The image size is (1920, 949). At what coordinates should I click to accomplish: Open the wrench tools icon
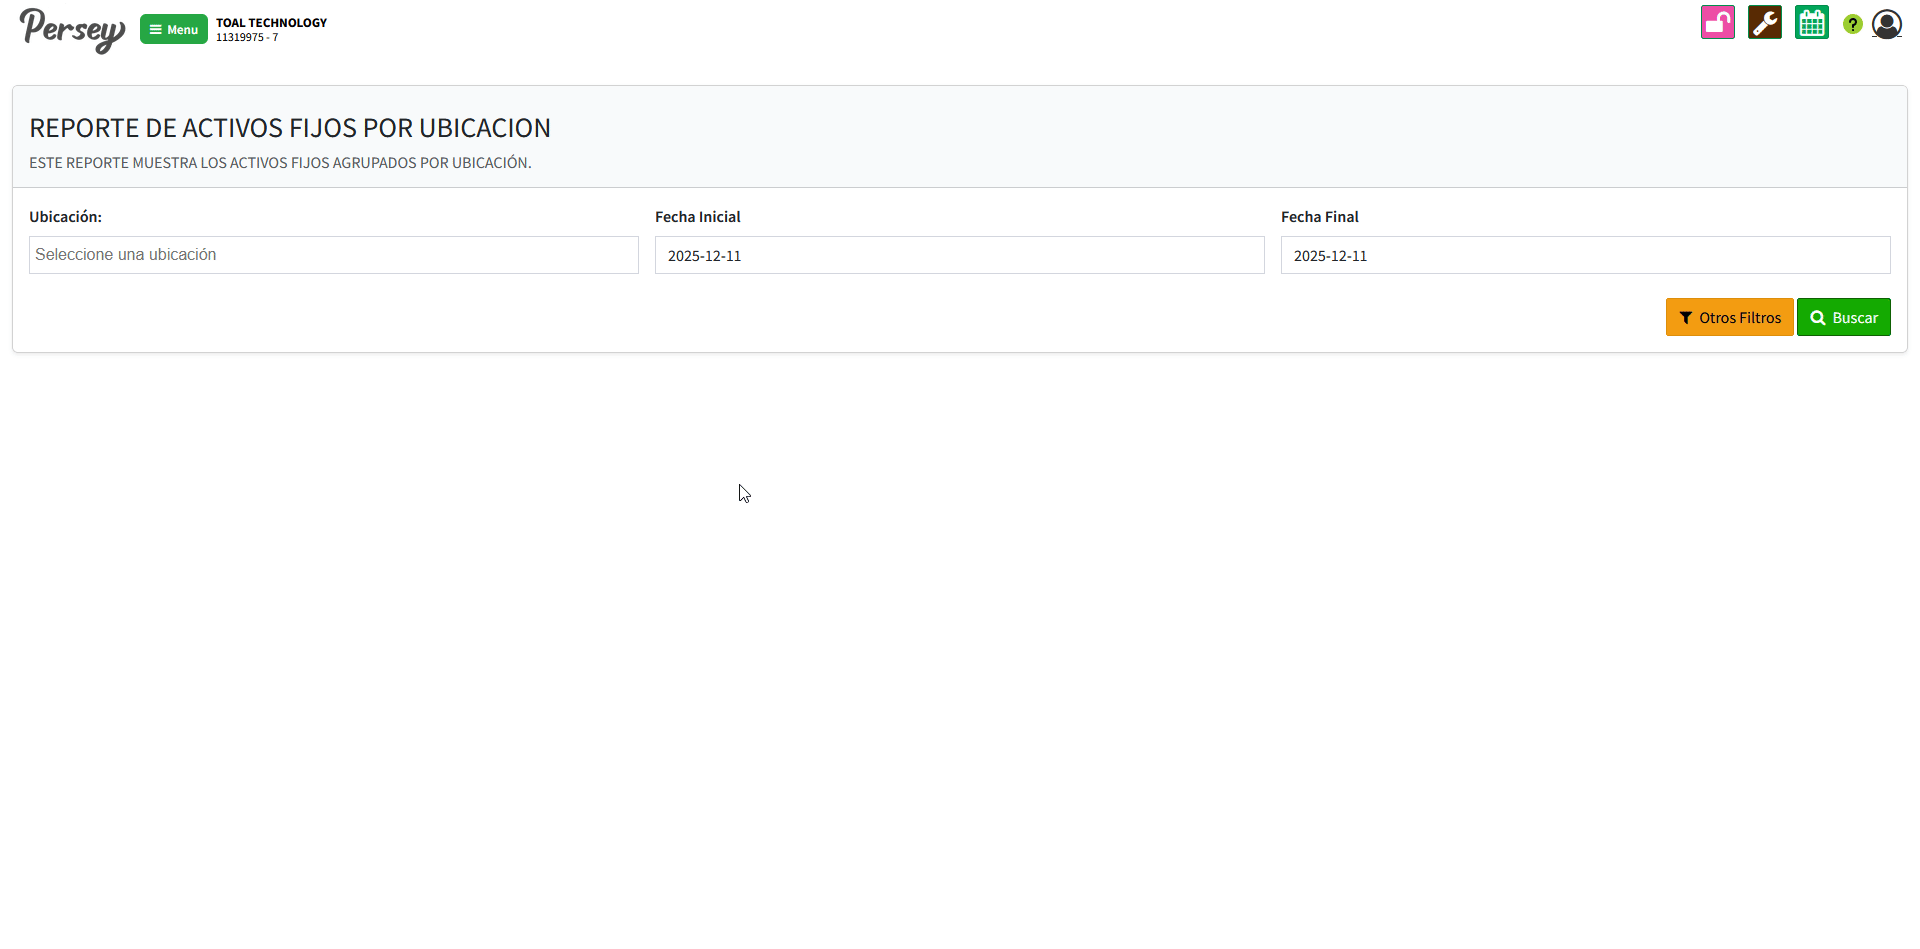pos(1764,23)
